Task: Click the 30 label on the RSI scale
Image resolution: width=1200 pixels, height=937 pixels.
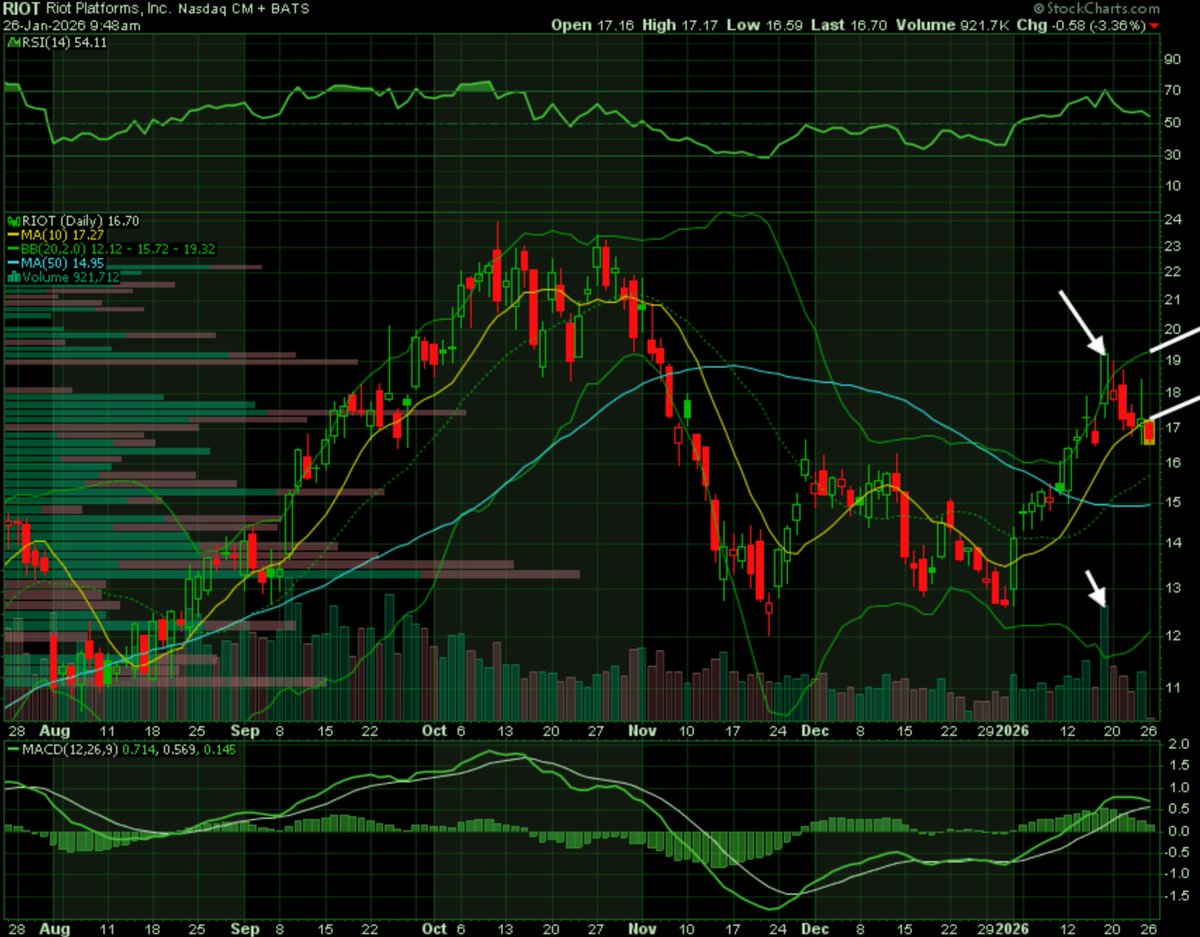Action: coord(1172,154)
